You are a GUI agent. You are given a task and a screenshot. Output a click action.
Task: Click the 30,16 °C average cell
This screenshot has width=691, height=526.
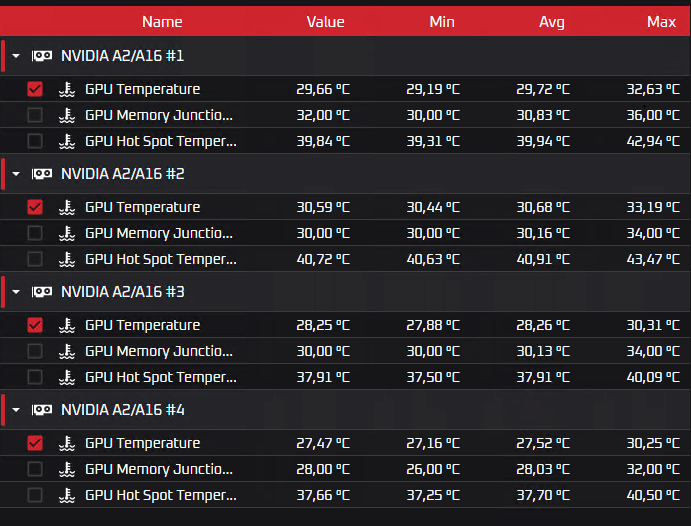pos(543,233)
